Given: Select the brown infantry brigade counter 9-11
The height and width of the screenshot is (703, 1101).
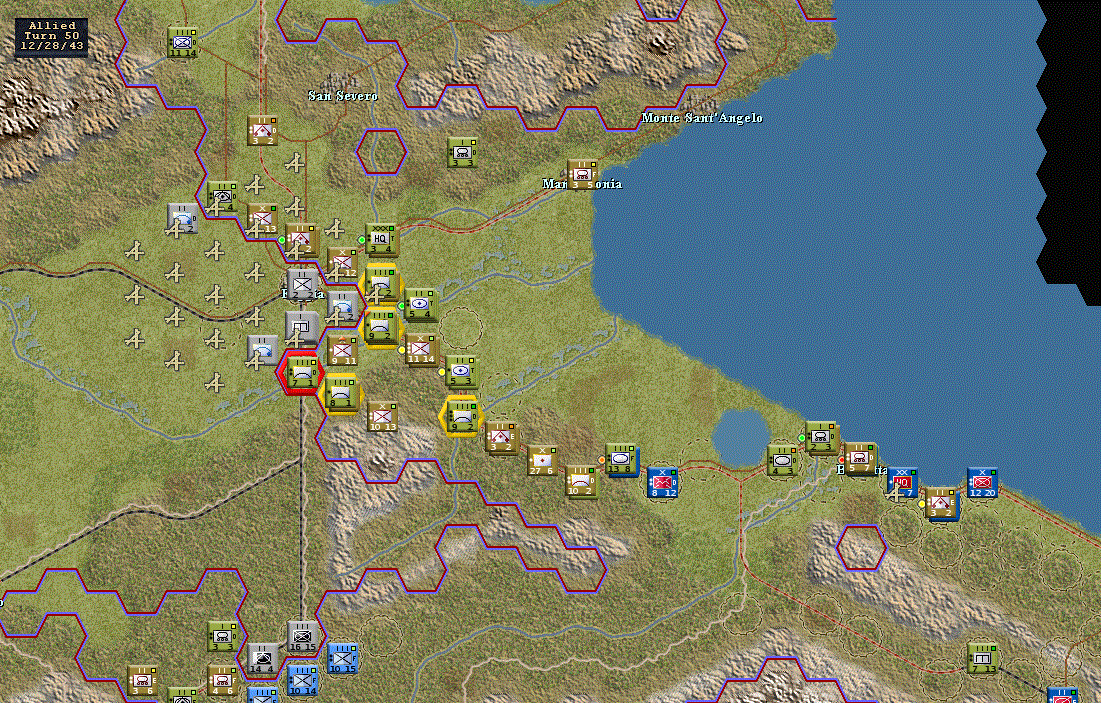Looking at the screenshot, I should coord(342,350).
